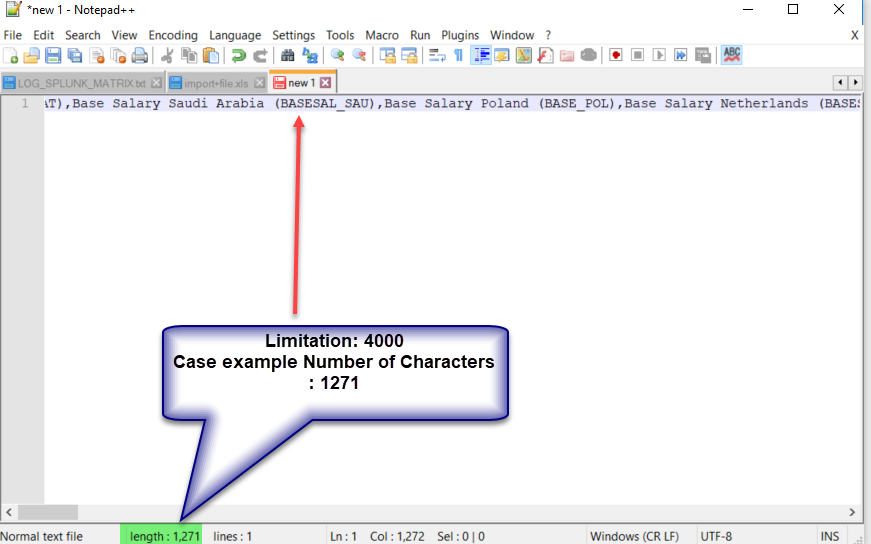Save recorded macro icon

tap(703, 55)
